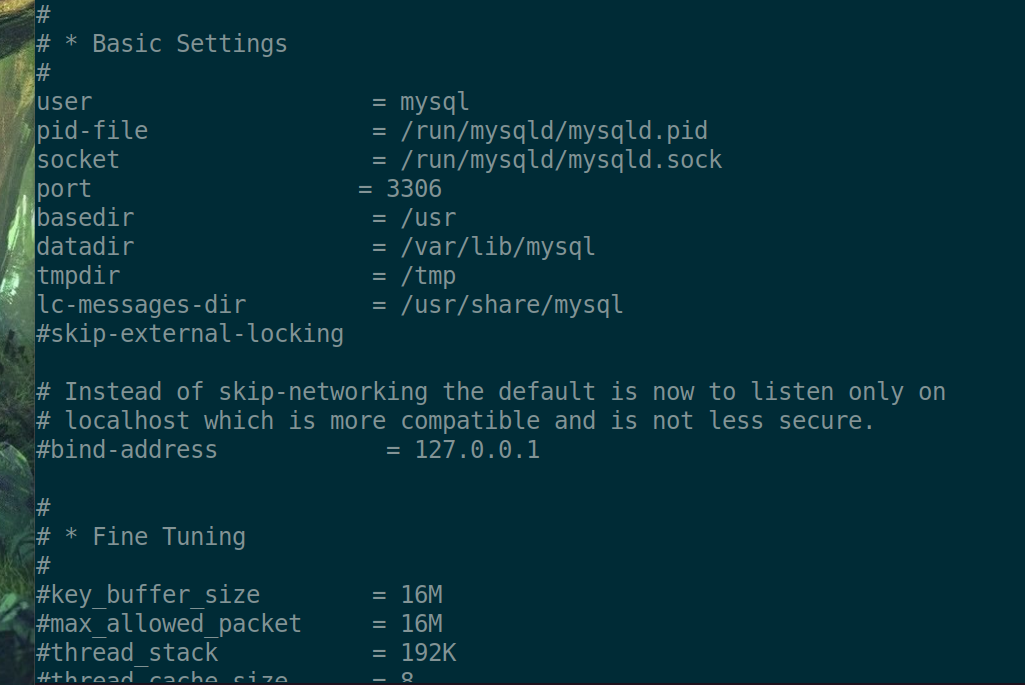Viewport: 1025px width, 685px height.
Task: Click the port value 3306
Action: click(414, 189)
